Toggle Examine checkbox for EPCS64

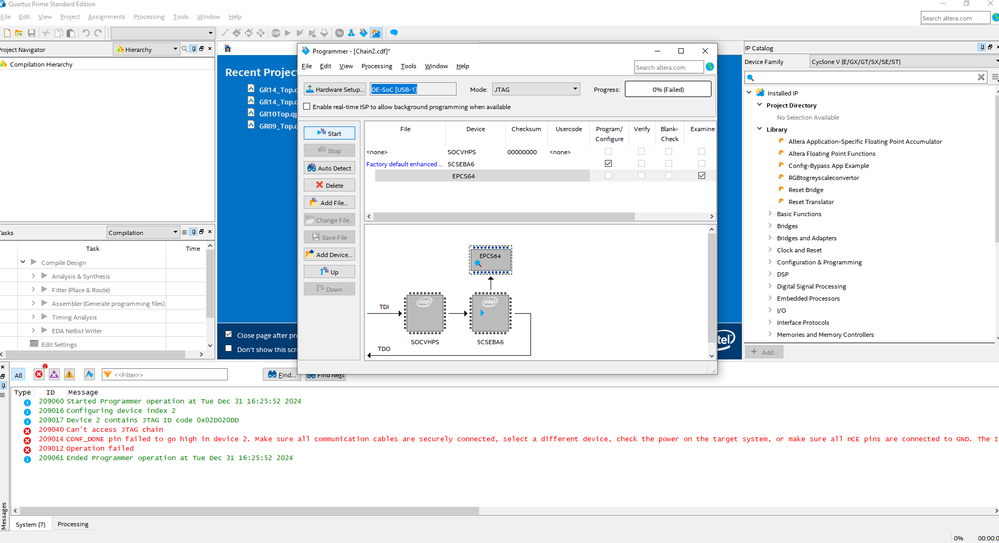(701, 176)
